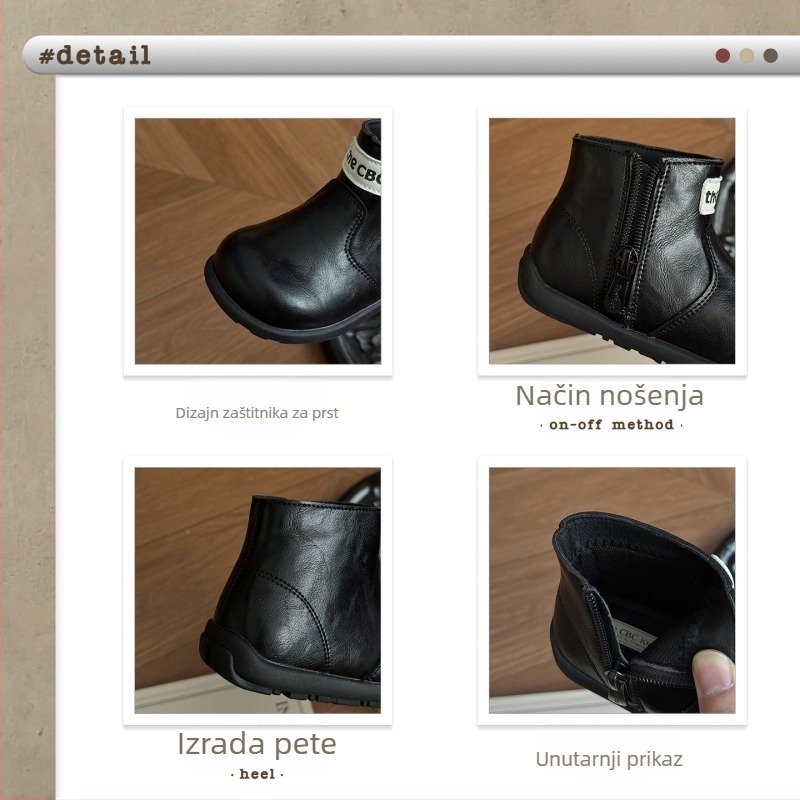Open the boot interior view photo
Viewport: 800px width, 800px height.
(x=612, y=590)
